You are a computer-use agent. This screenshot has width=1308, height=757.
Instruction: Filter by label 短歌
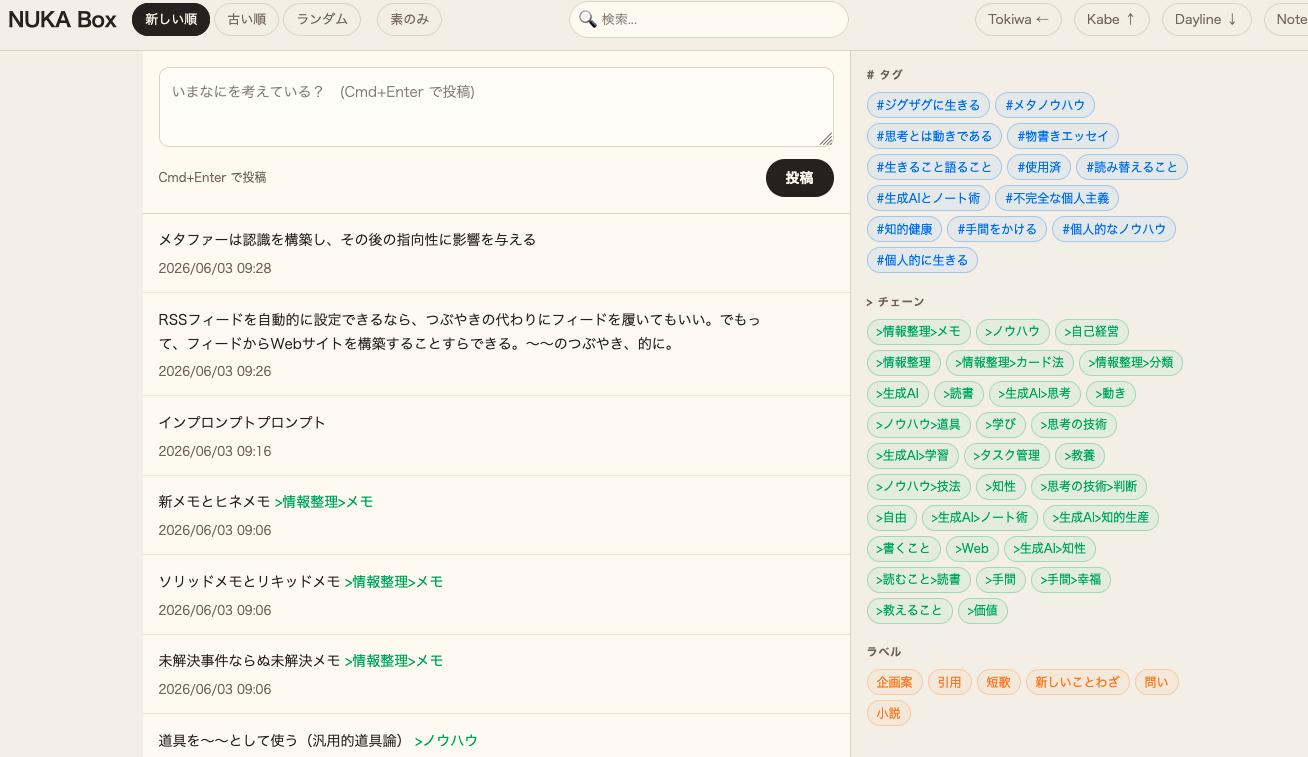click(x=998, y=682)
